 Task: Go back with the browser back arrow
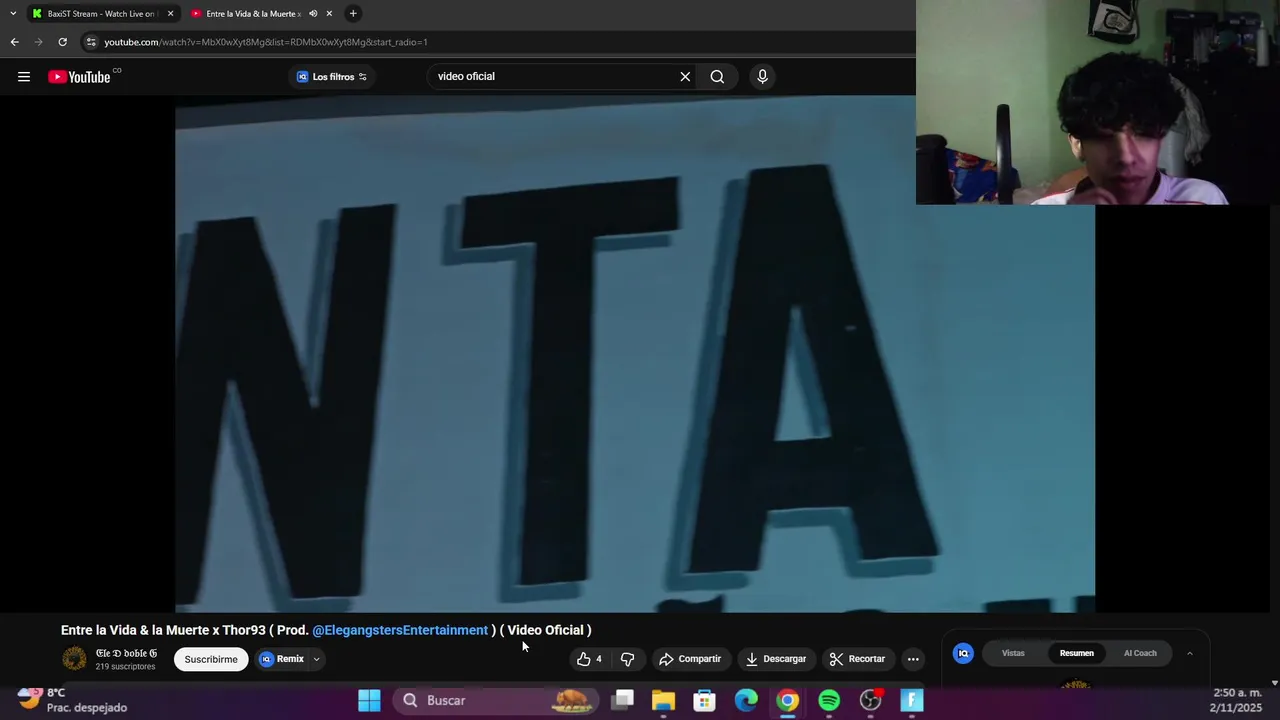(15, 42)
